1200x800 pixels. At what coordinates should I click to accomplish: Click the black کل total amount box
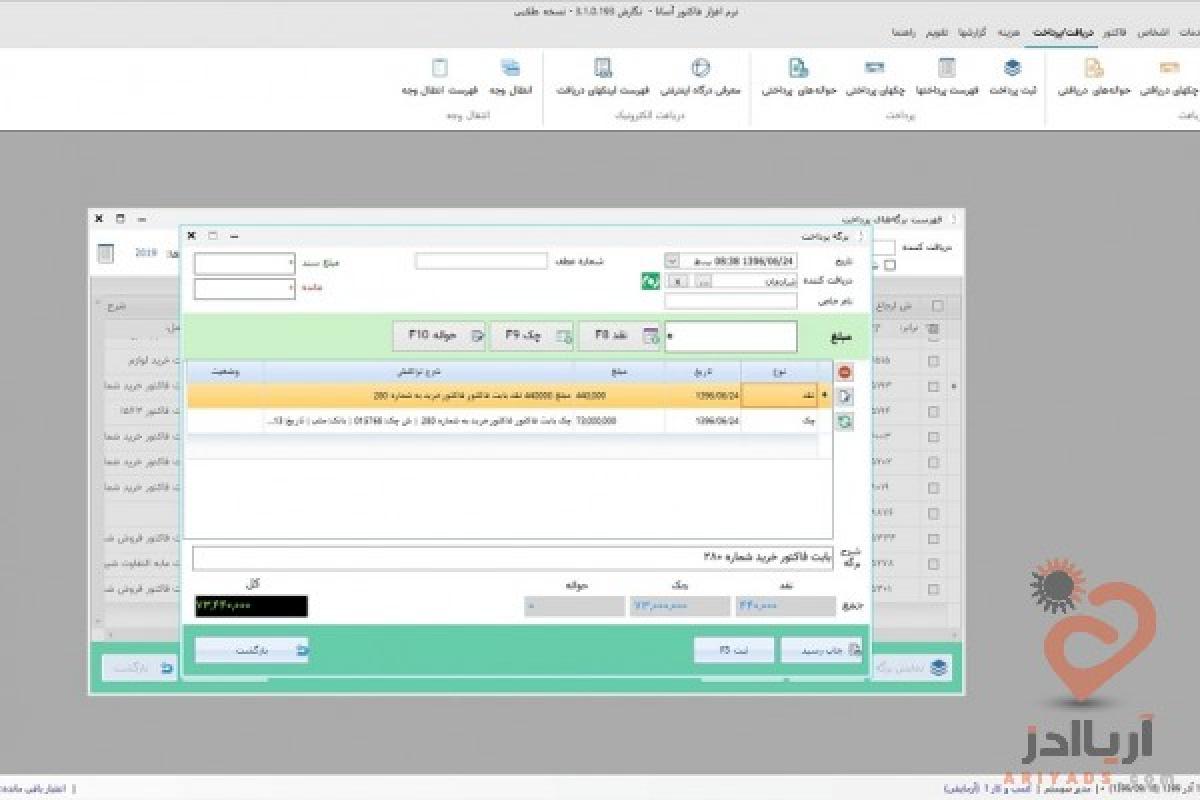pos(251,606)
